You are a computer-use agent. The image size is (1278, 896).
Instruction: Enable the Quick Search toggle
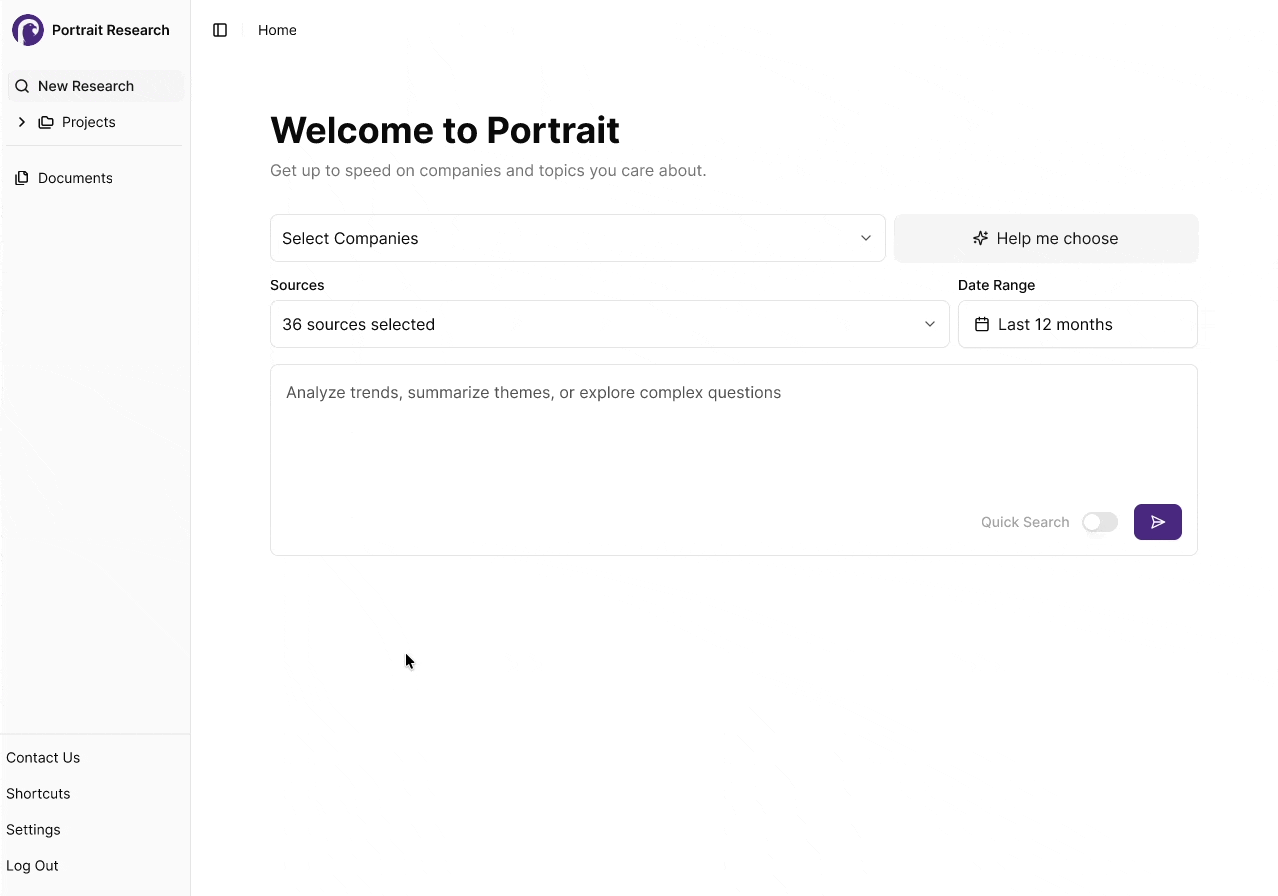coord(1100,522)
